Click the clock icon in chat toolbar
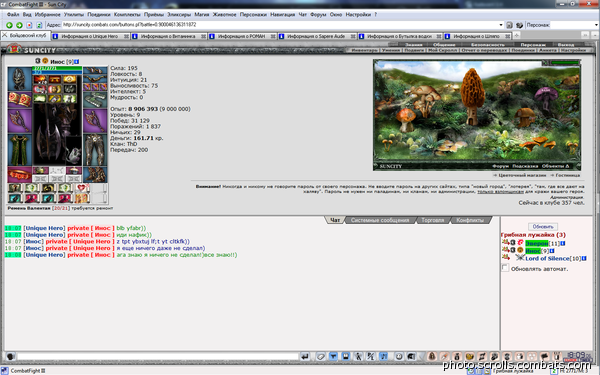This screenshot has height=375, width=600. click(x=399, y=357)
